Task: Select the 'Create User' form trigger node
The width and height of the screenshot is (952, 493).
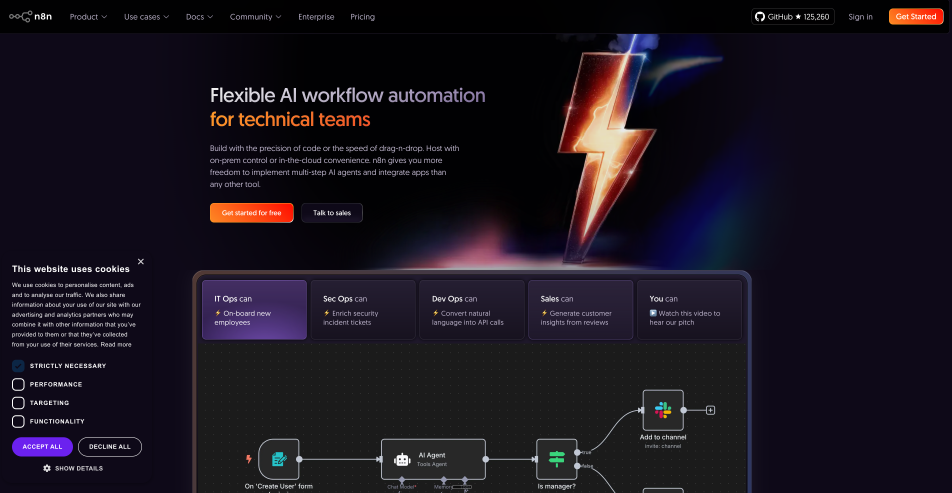Action: [x=279, y=459]
